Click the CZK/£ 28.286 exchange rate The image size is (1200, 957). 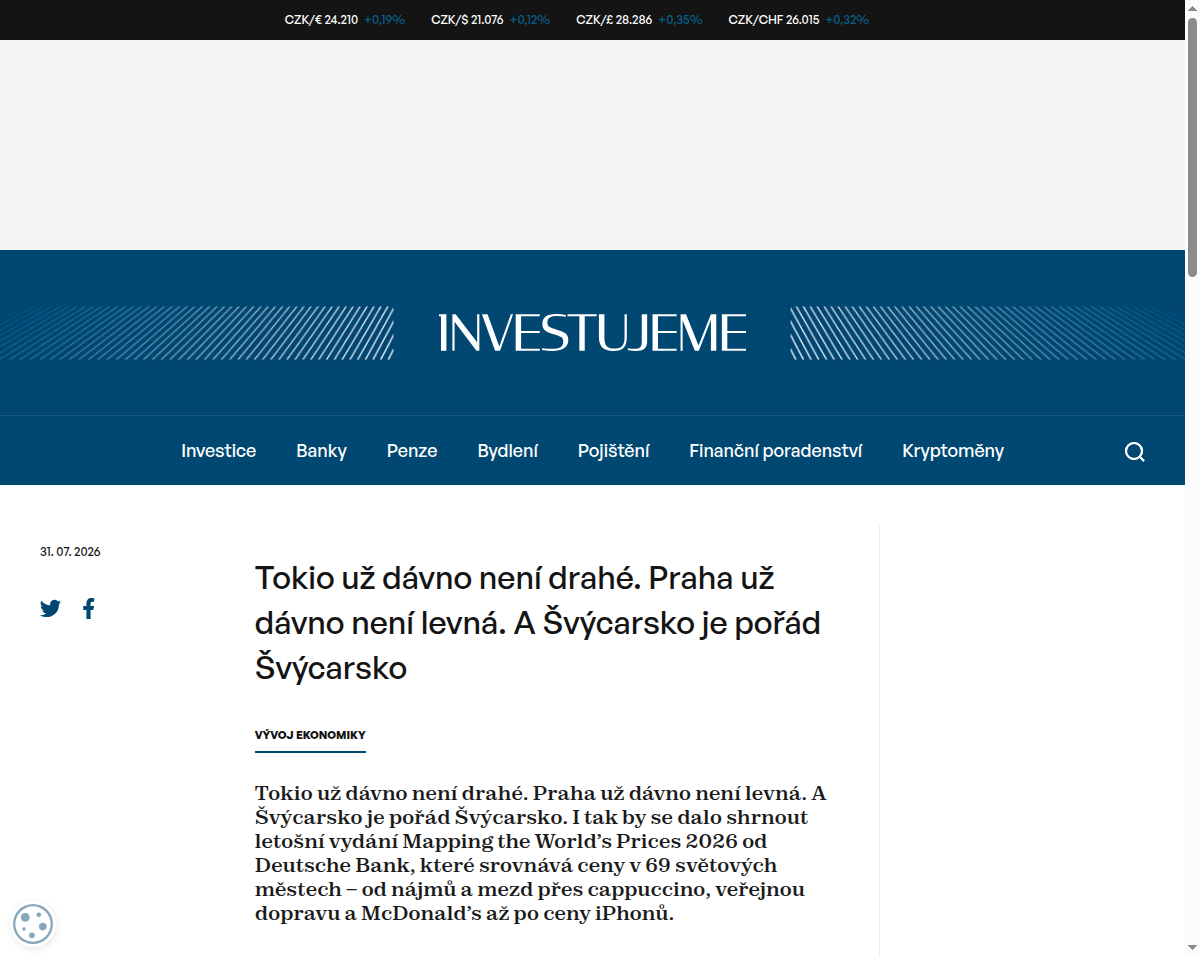pyautogui.click(x=614, y=19)
